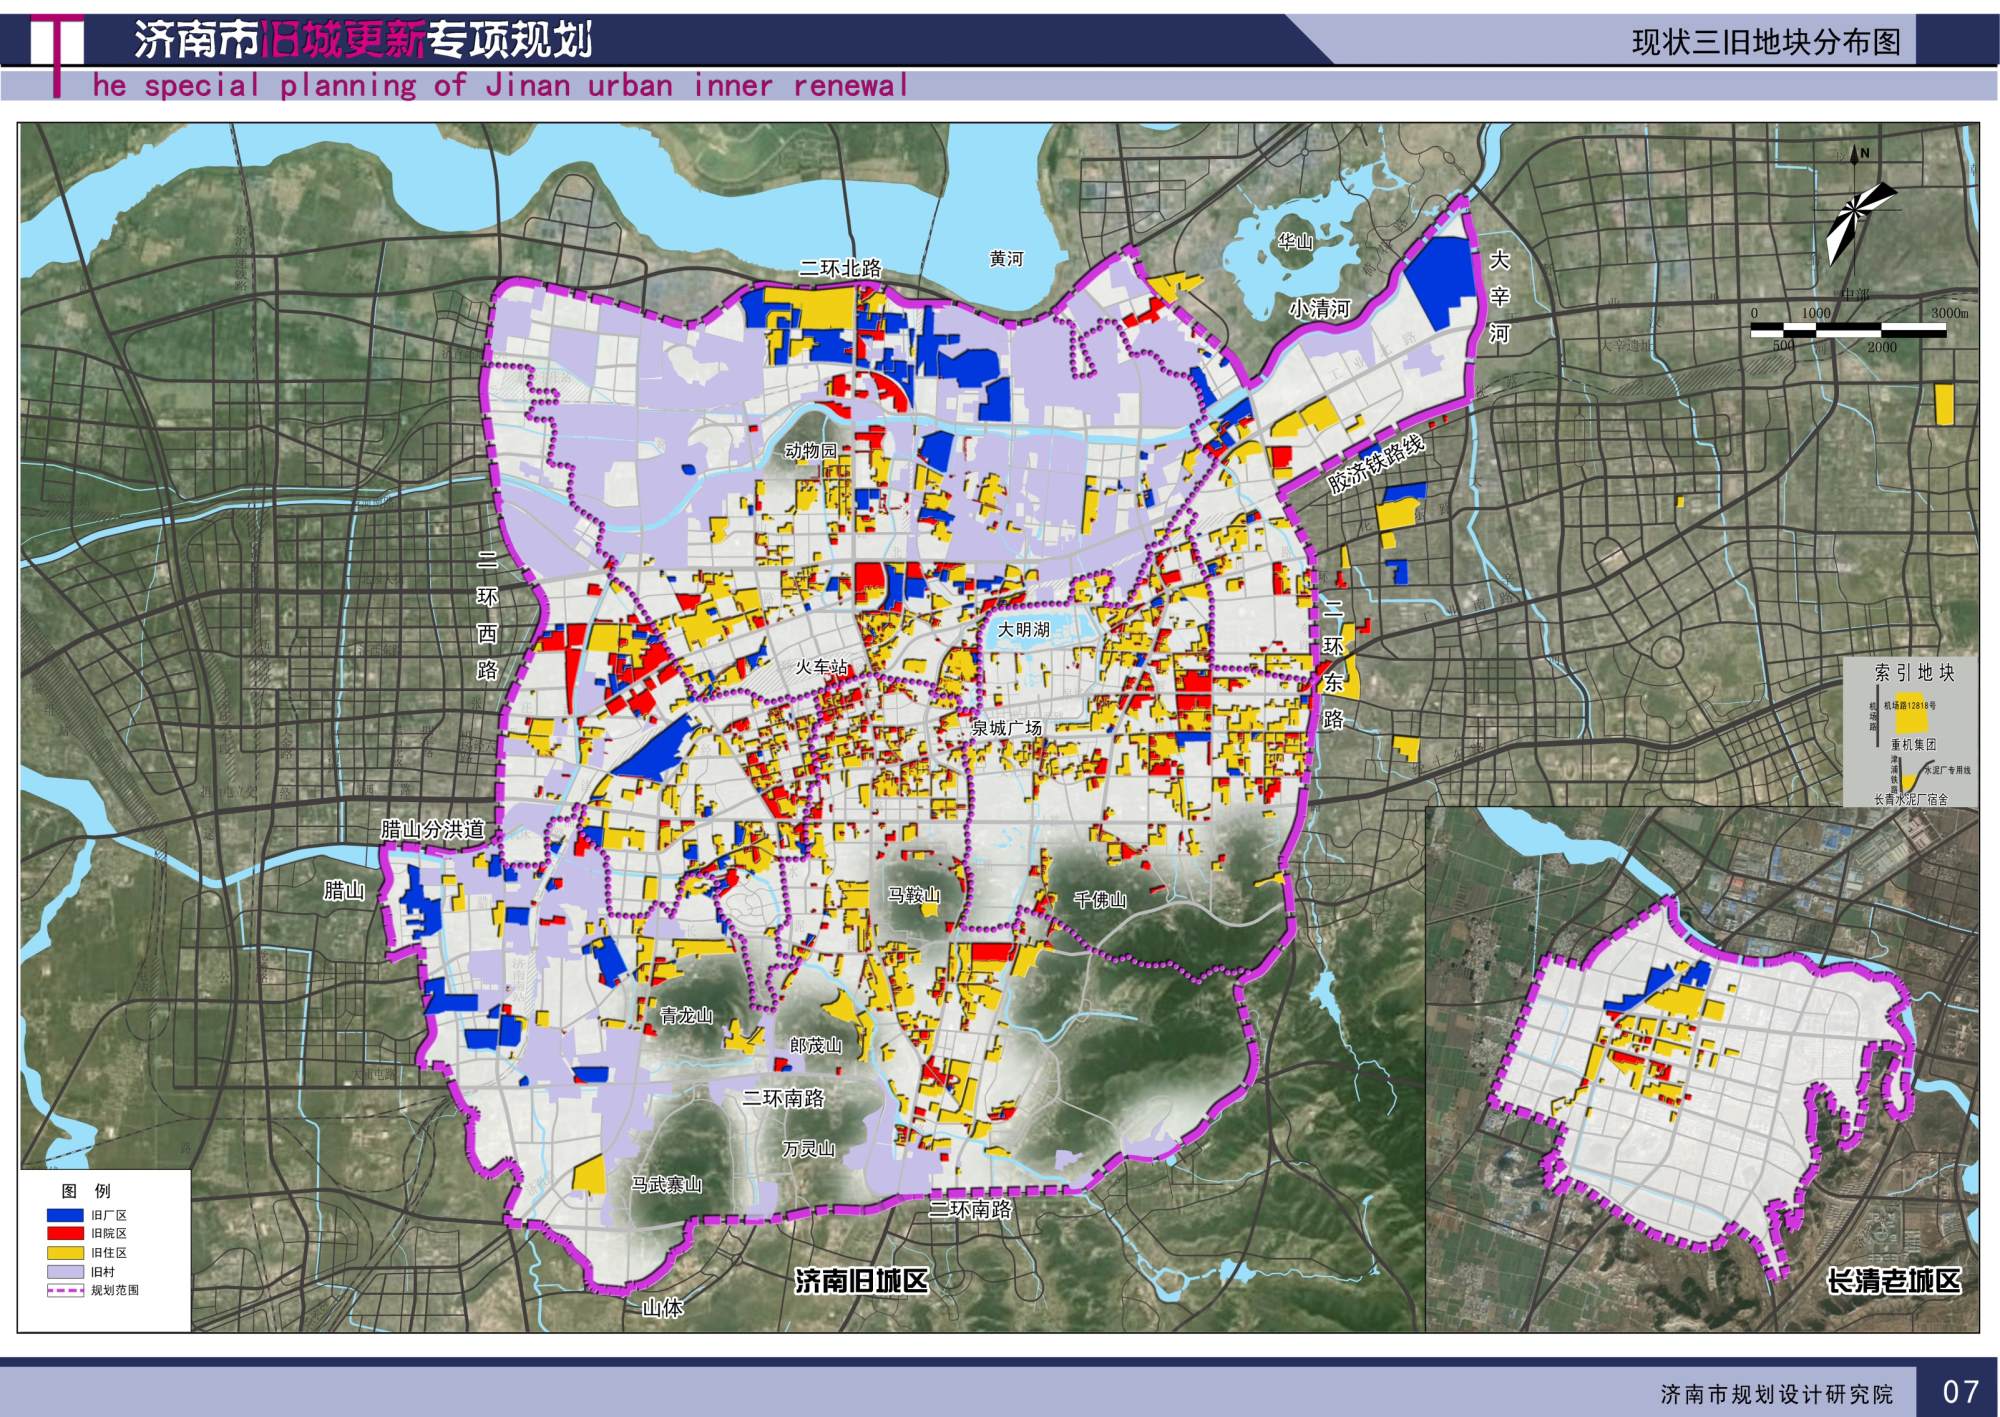Click the 动物园 map label

click(811, 451)
